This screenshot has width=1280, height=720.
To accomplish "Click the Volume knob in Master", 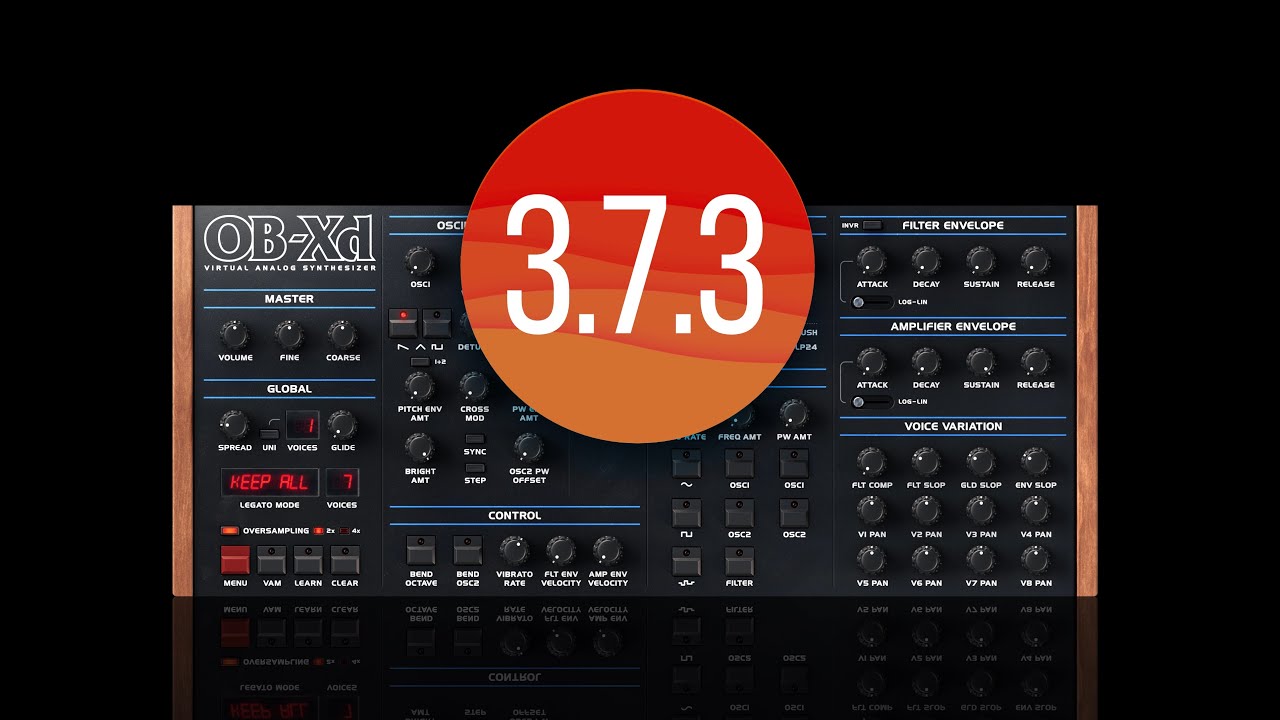I will 235,334.
